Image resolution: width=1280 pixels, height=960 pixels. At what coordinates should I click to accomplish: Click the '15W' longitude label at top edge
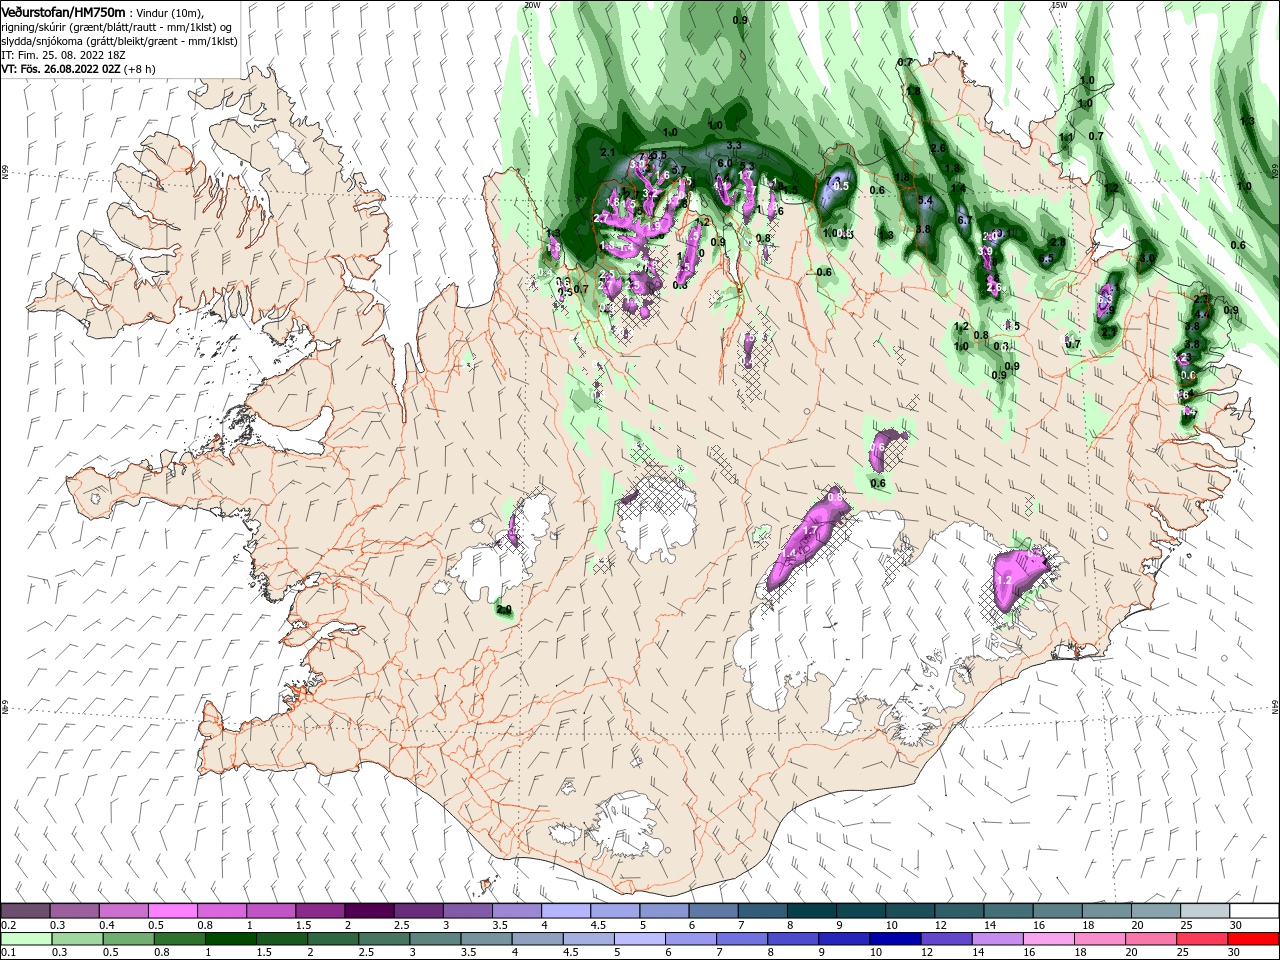tap(1059, 5)
